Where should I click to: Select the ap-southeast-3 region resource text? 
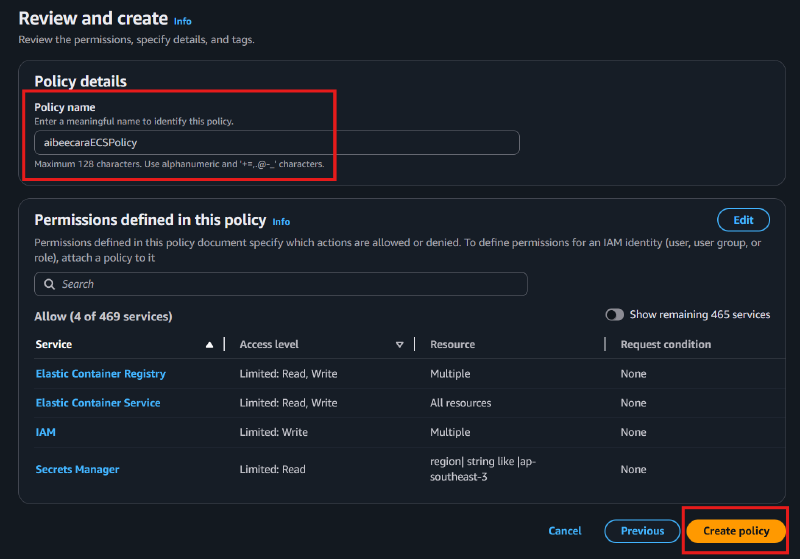pos(483,469)
